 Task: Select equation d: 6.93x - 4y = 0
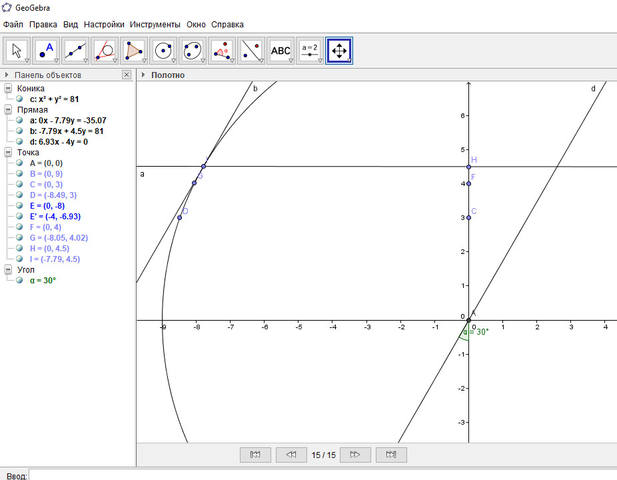pyautogui.click(x=59, y=141)
